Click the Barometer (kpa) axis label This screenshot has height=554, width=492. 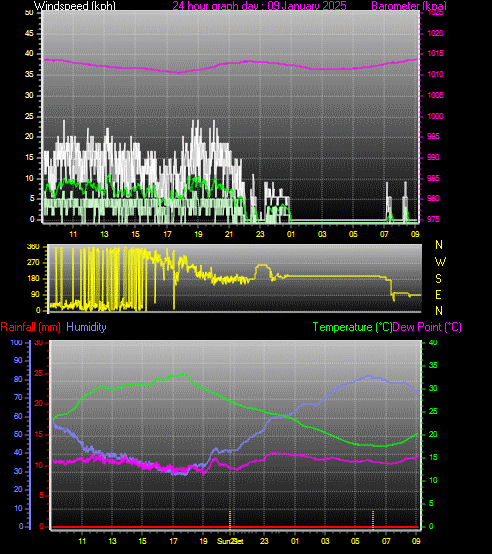click(409, 6)
